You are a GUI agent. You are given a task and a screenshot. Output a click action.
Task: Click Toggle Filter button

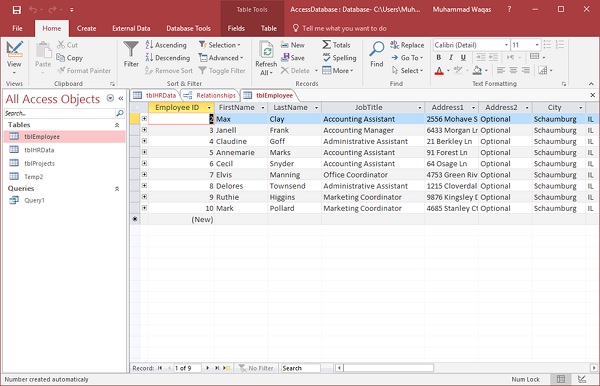(x=222, y=70)
